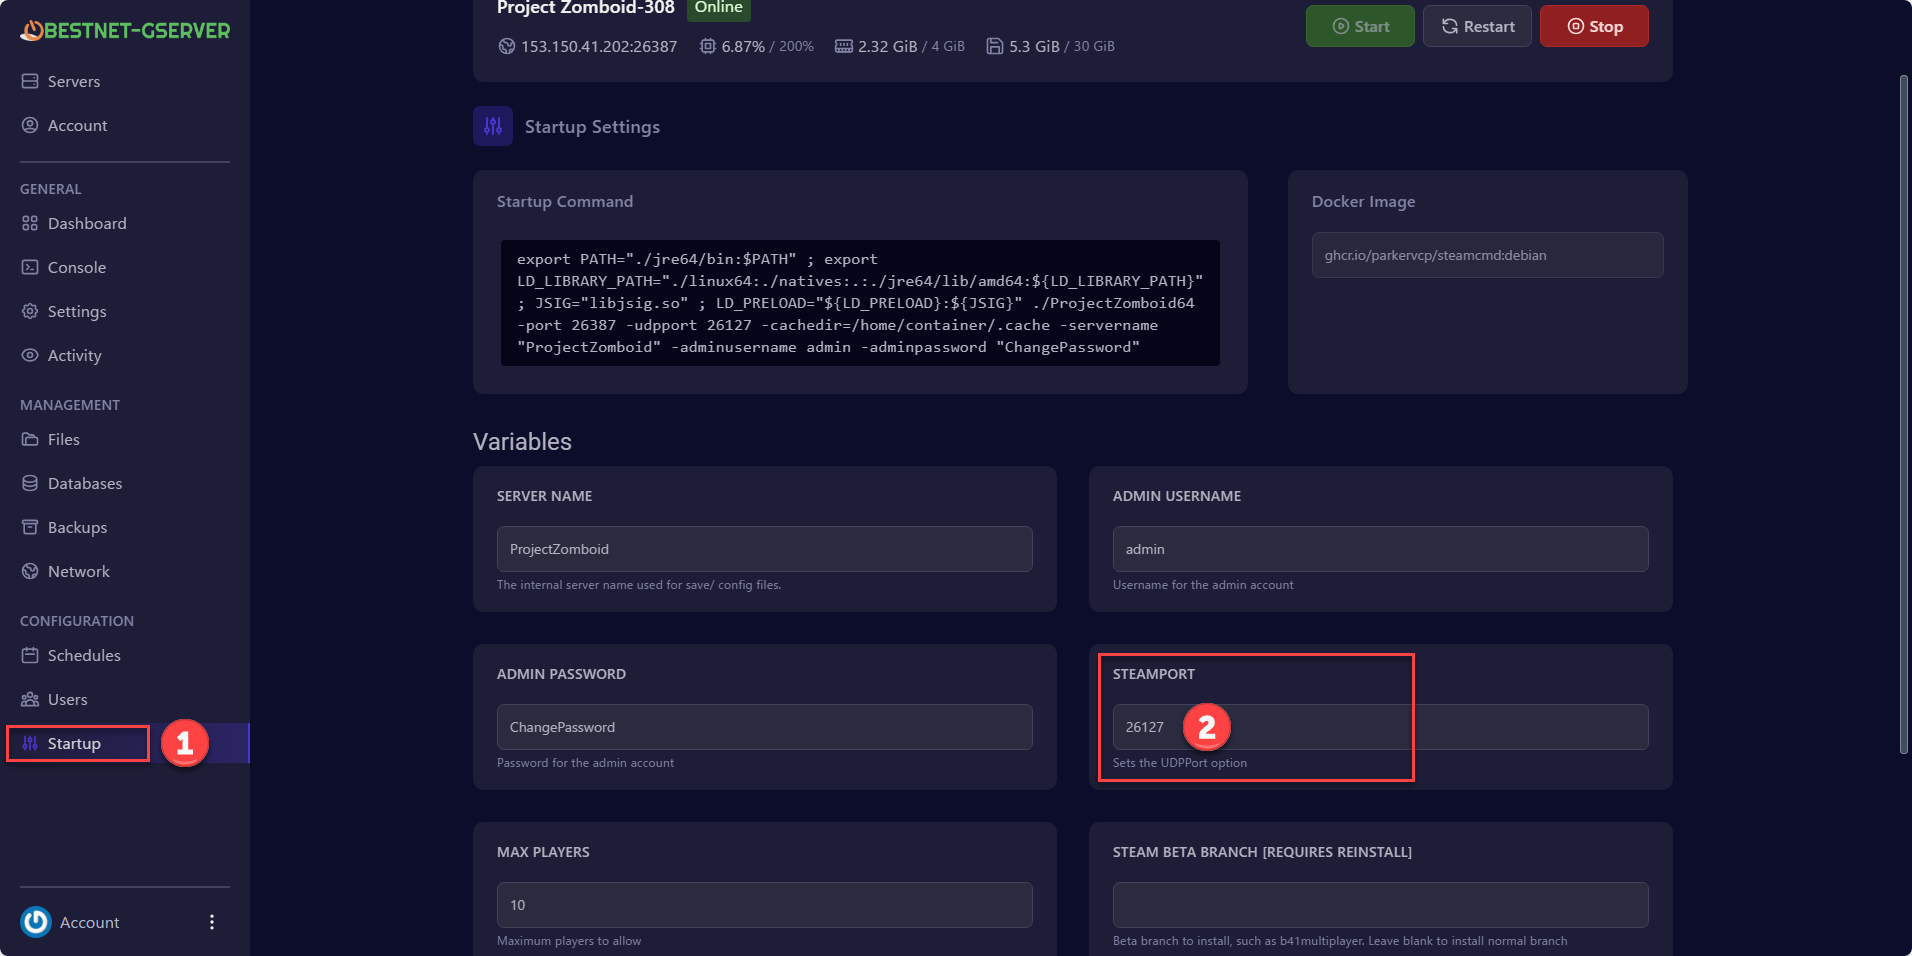This screenshot has width=1912, height=956.
Task: Click the Max Players field
Action: coord(765,905)
